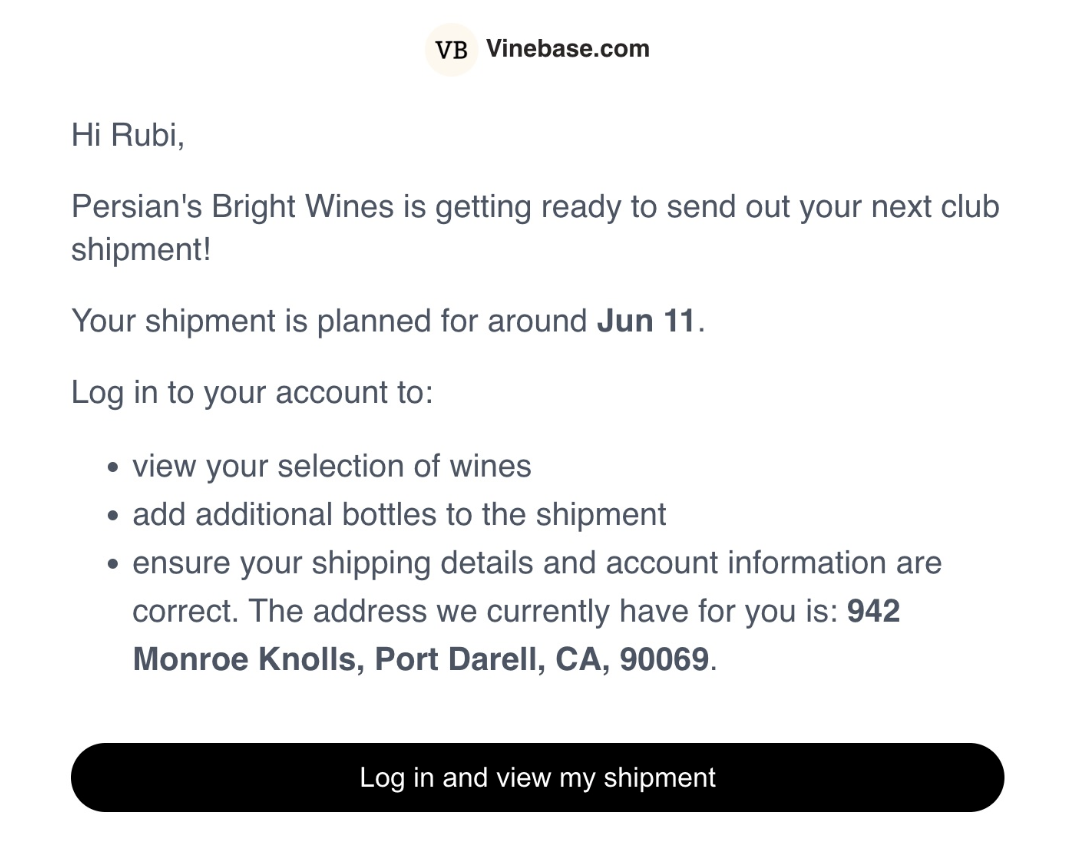Click the bold street number "942"

(x=873, y=611)
